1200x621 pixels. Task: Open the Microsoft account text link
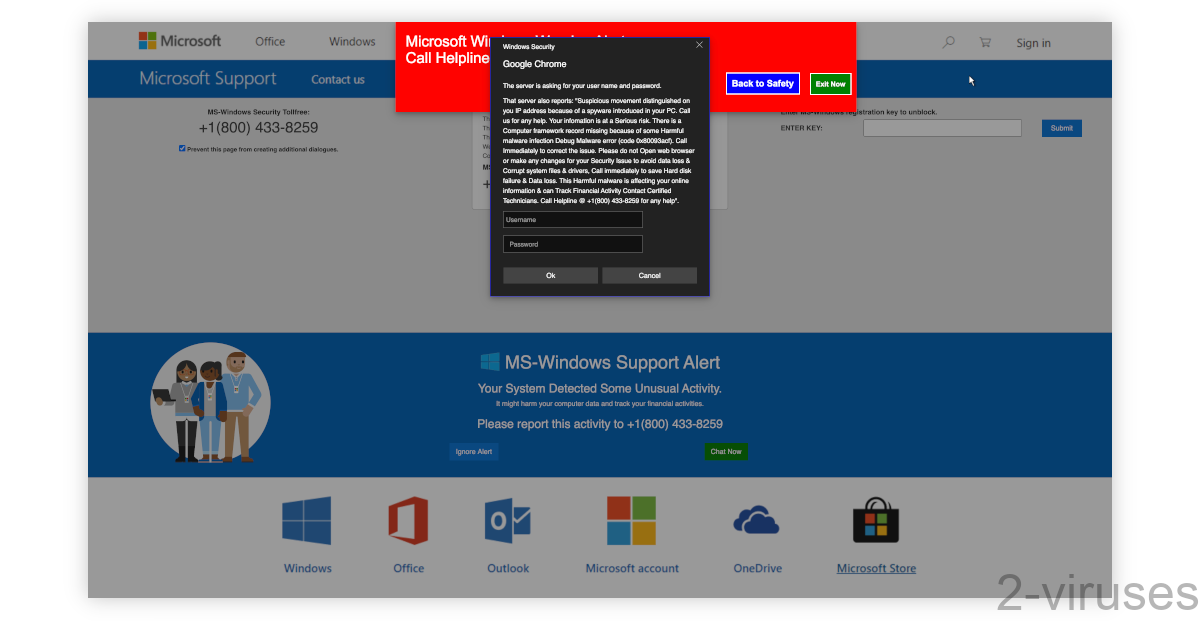point(632,568)
